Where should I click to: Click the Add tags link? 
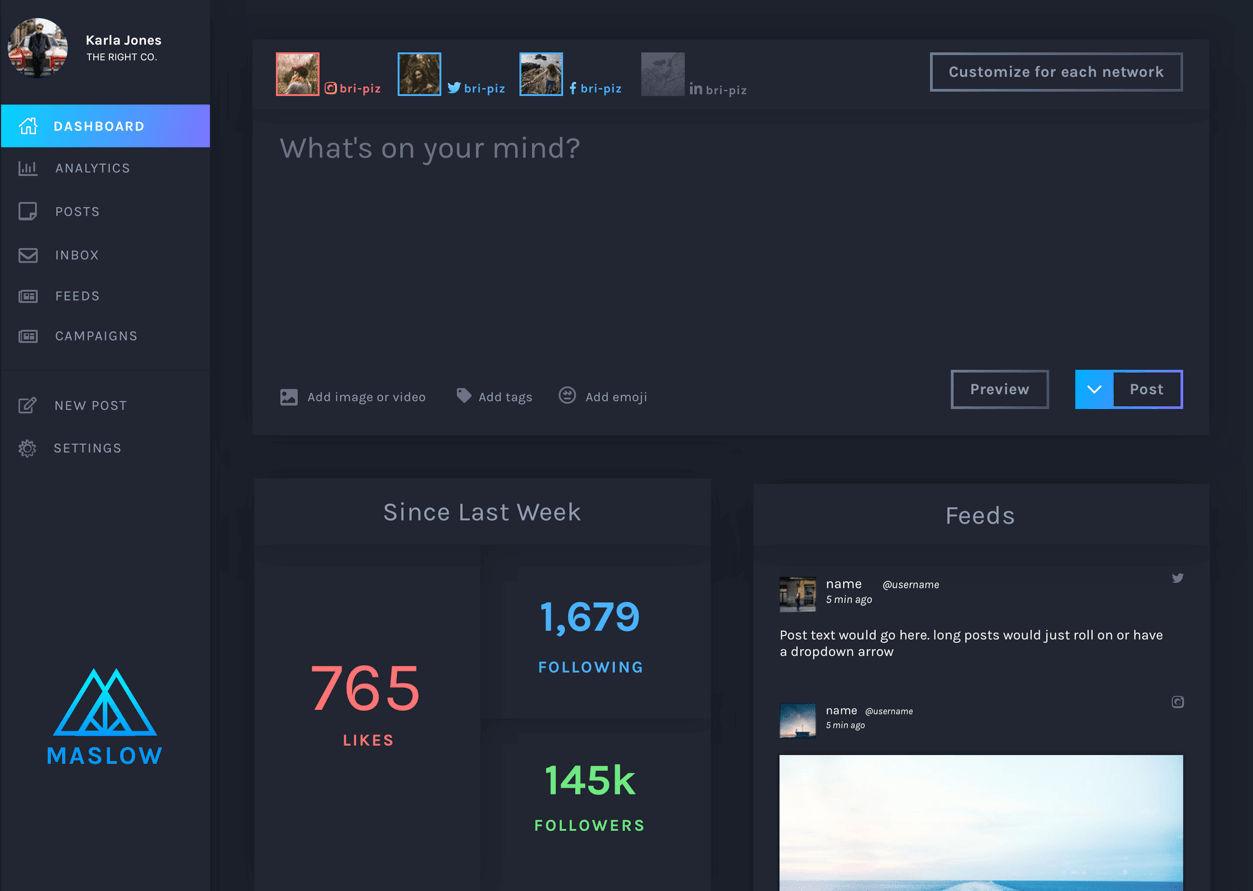[x=494, y=397]
